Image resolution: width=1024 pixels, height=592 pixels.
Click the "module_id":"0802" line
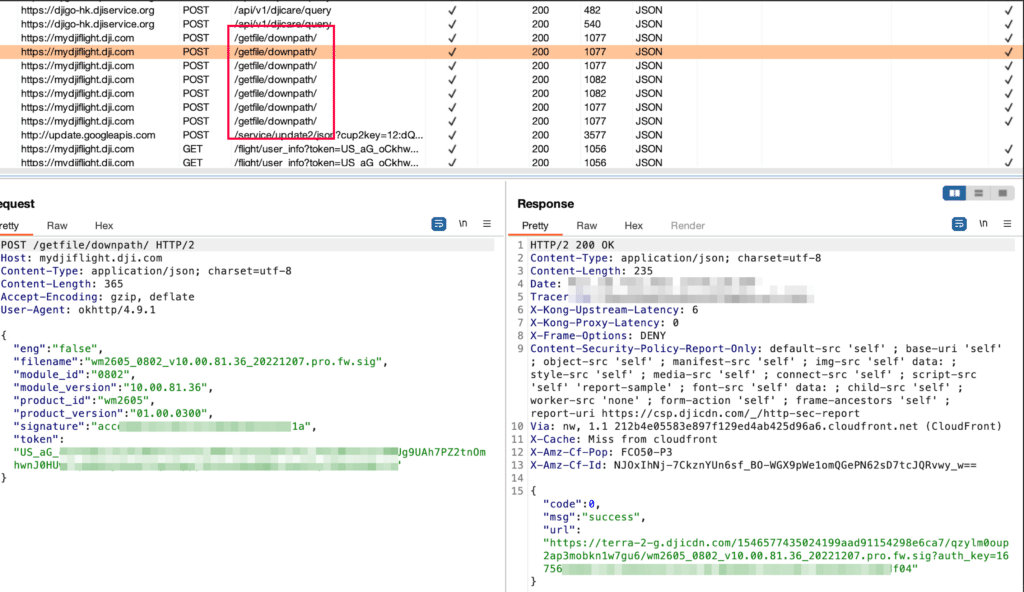pos(74,374)
